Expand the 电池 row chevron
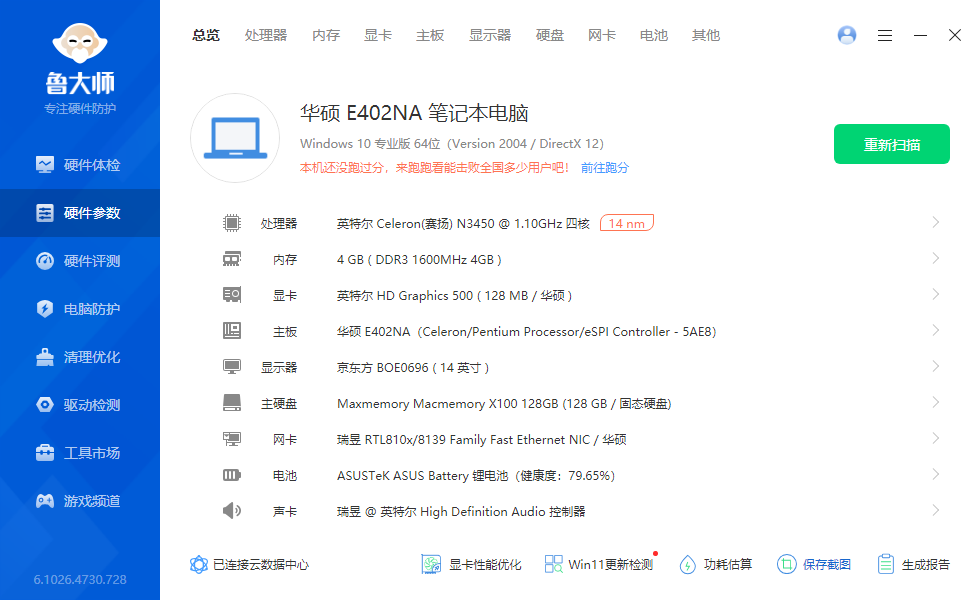 tap(936, 474)
